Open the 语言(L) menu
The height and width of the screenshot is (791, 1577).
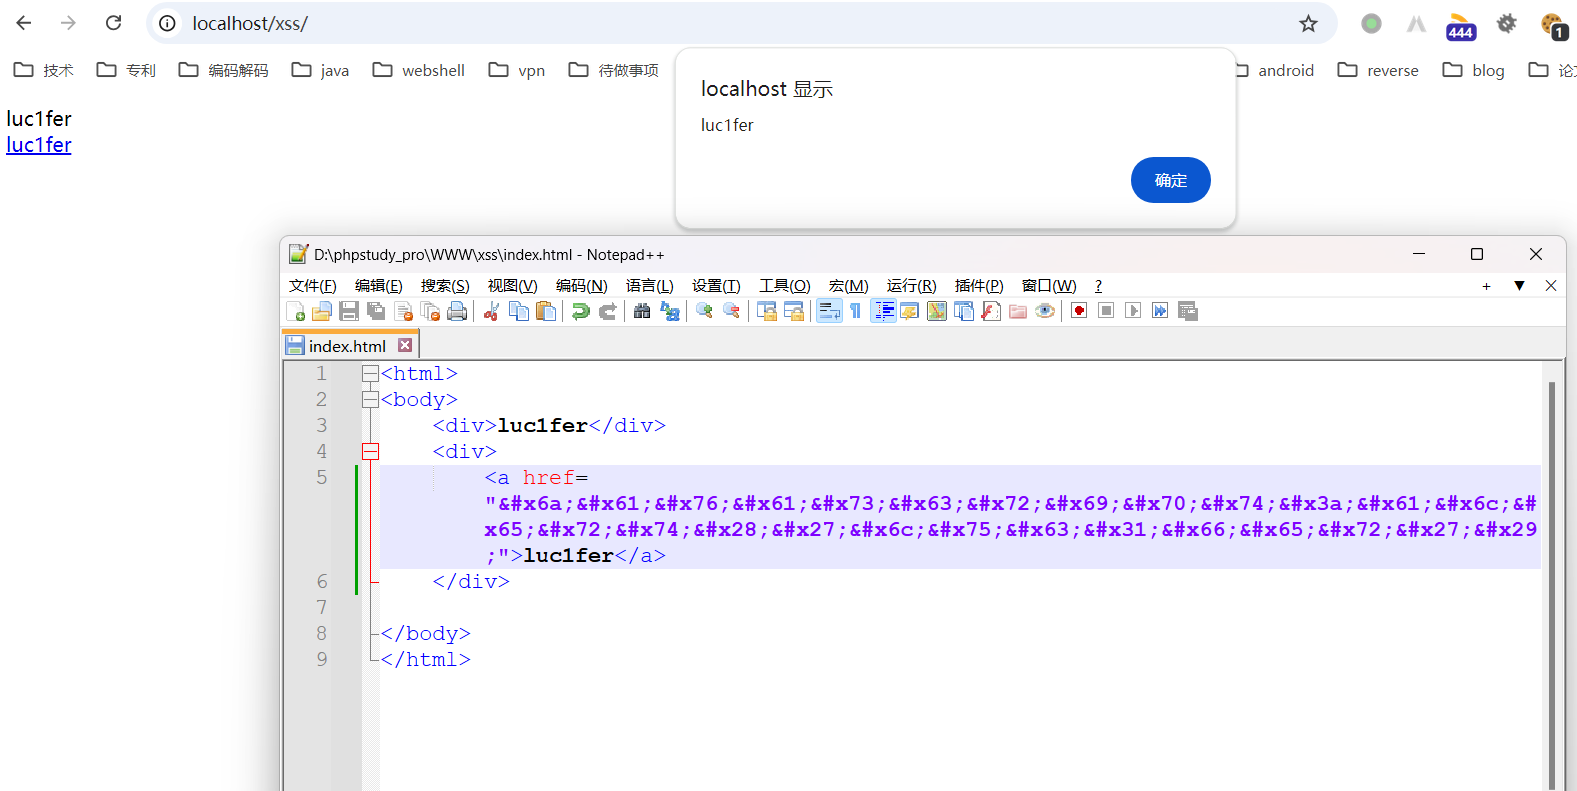(650, 286)
